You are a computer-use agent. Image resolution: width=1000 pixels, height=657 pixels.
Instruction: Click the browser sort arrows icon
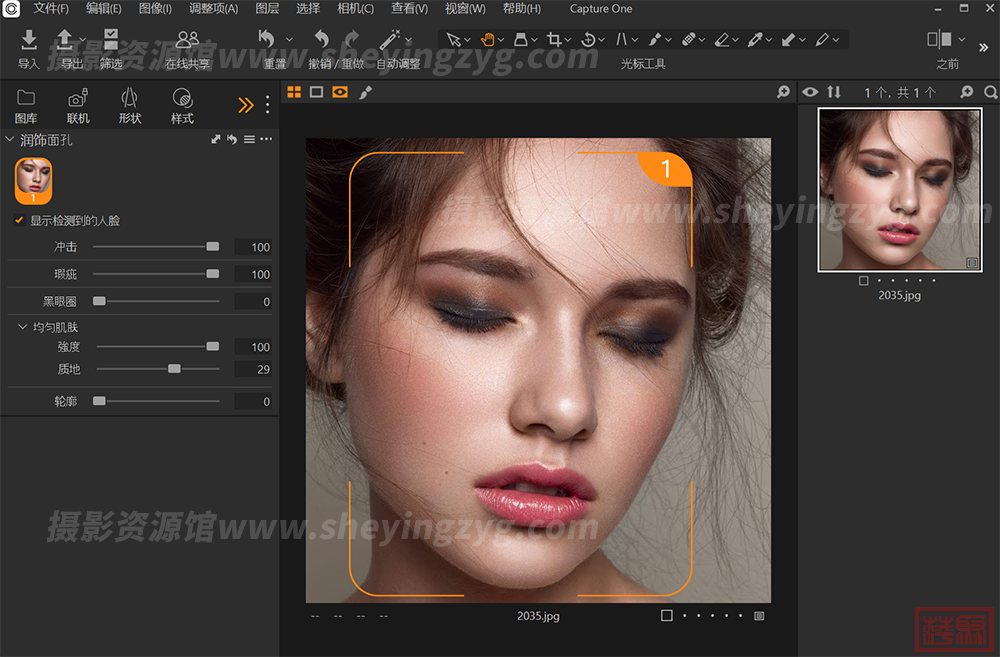click(834, 92)
